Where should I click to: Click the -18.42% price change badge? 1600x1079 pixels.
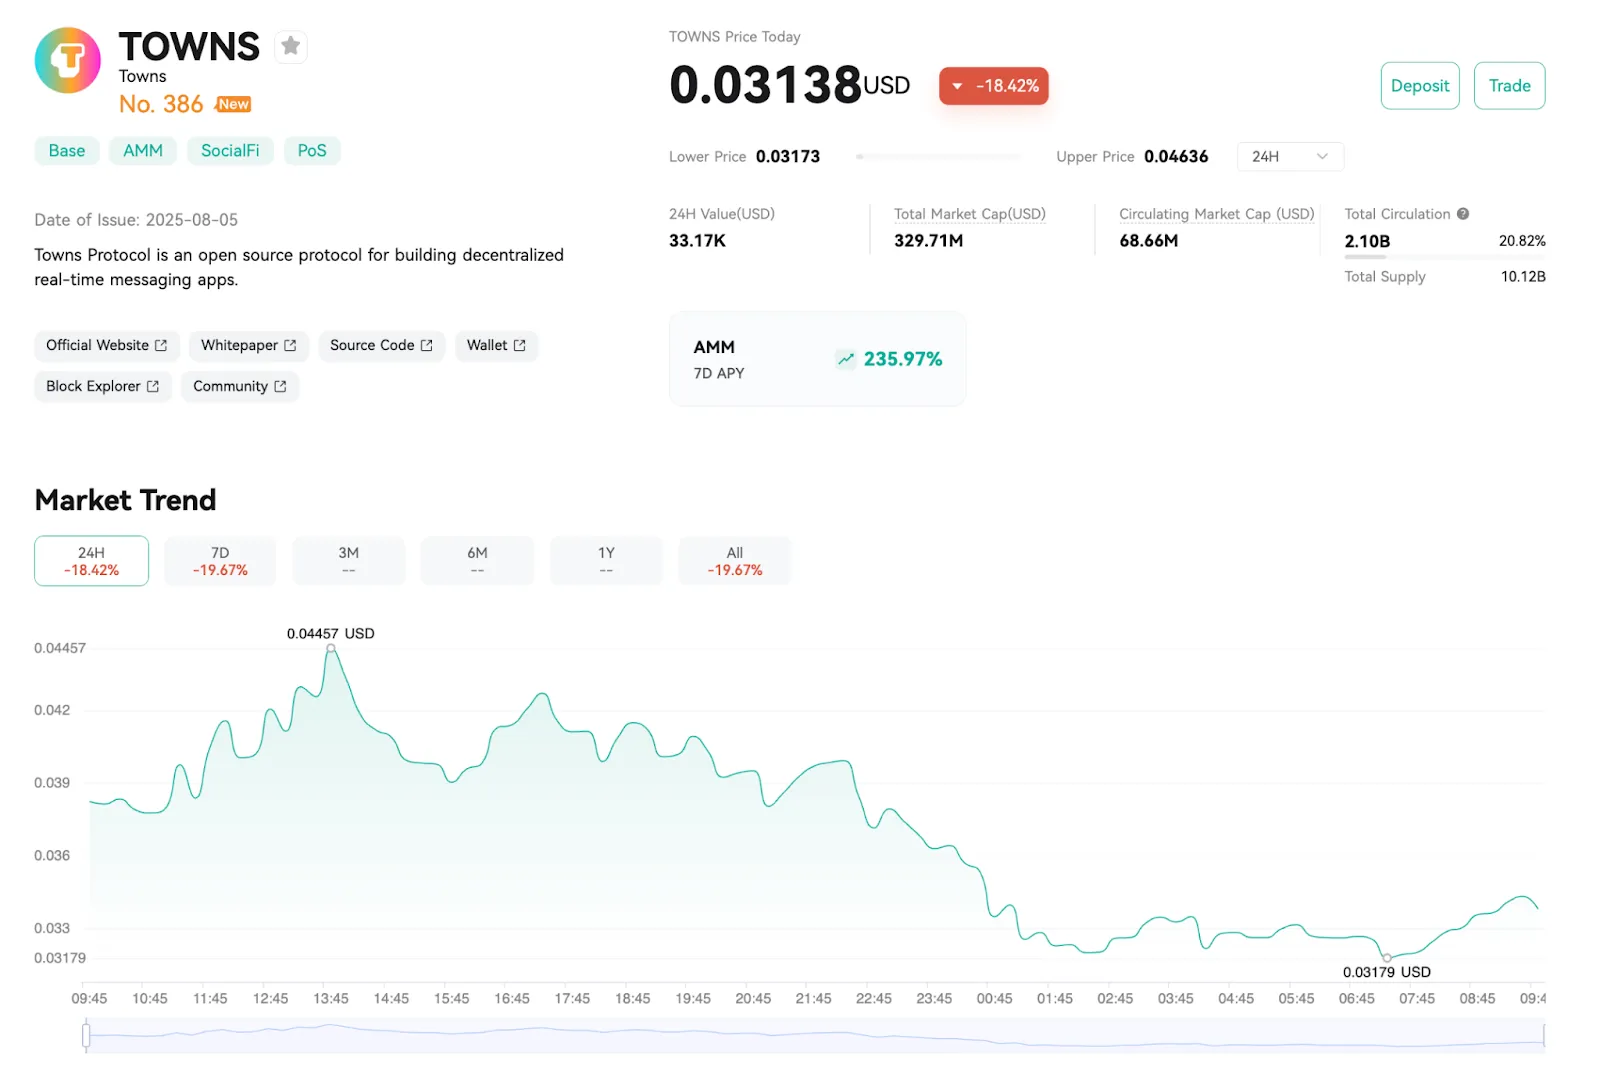[994, 86]
